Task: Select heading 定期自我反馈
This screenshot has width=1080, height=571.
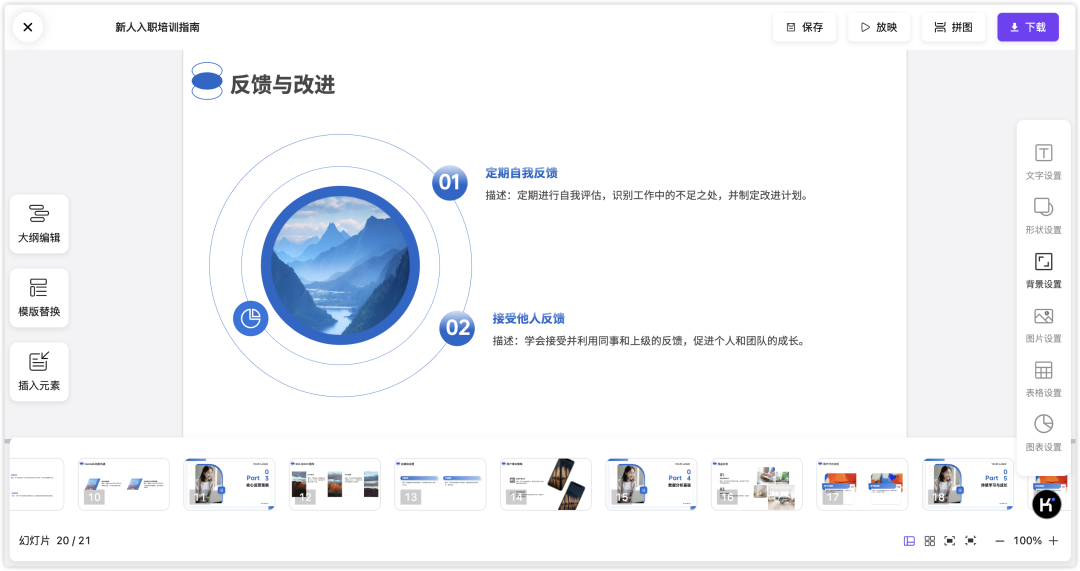Action: point(521,173)
